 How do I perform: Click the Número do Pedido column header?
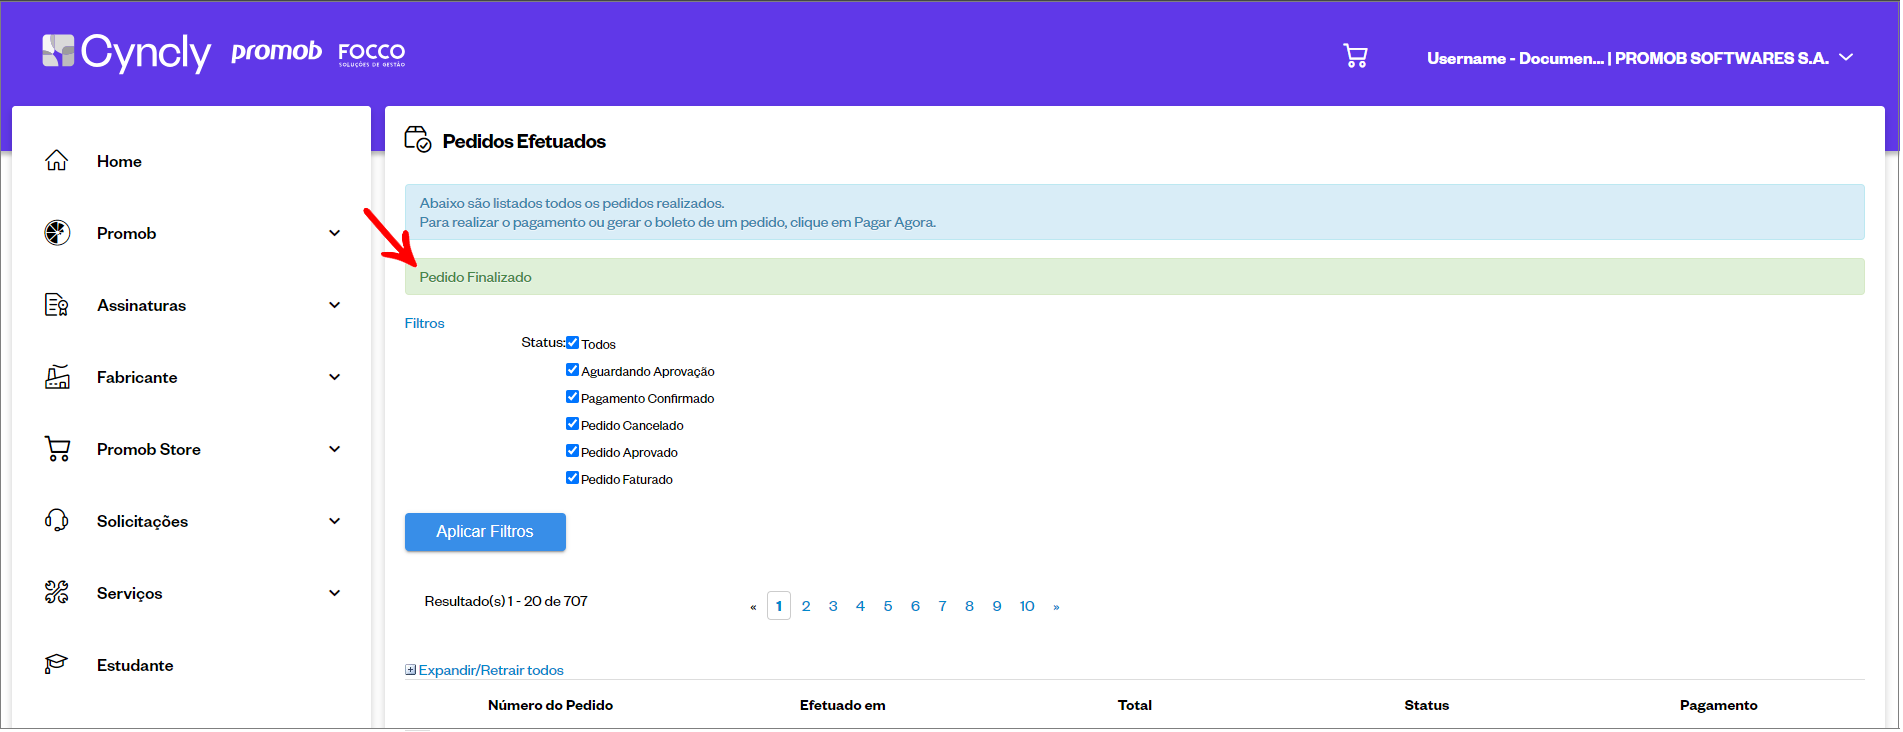click(x=550, y=705)
